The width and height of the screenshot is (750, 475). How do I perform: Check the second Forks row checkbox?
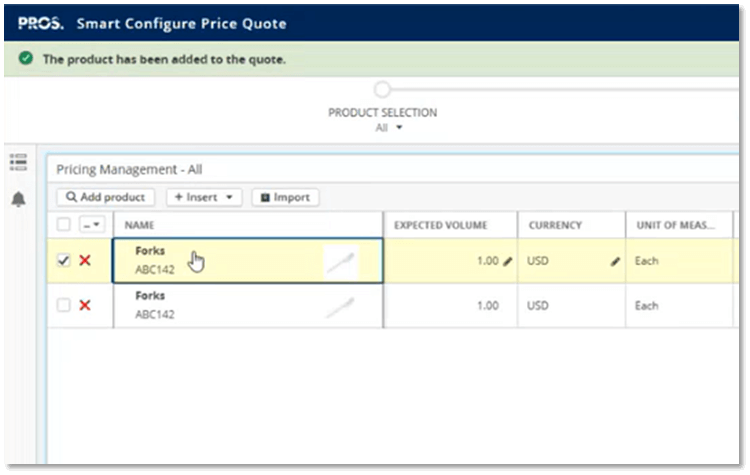pyautogui.click(x=64, y=306)
